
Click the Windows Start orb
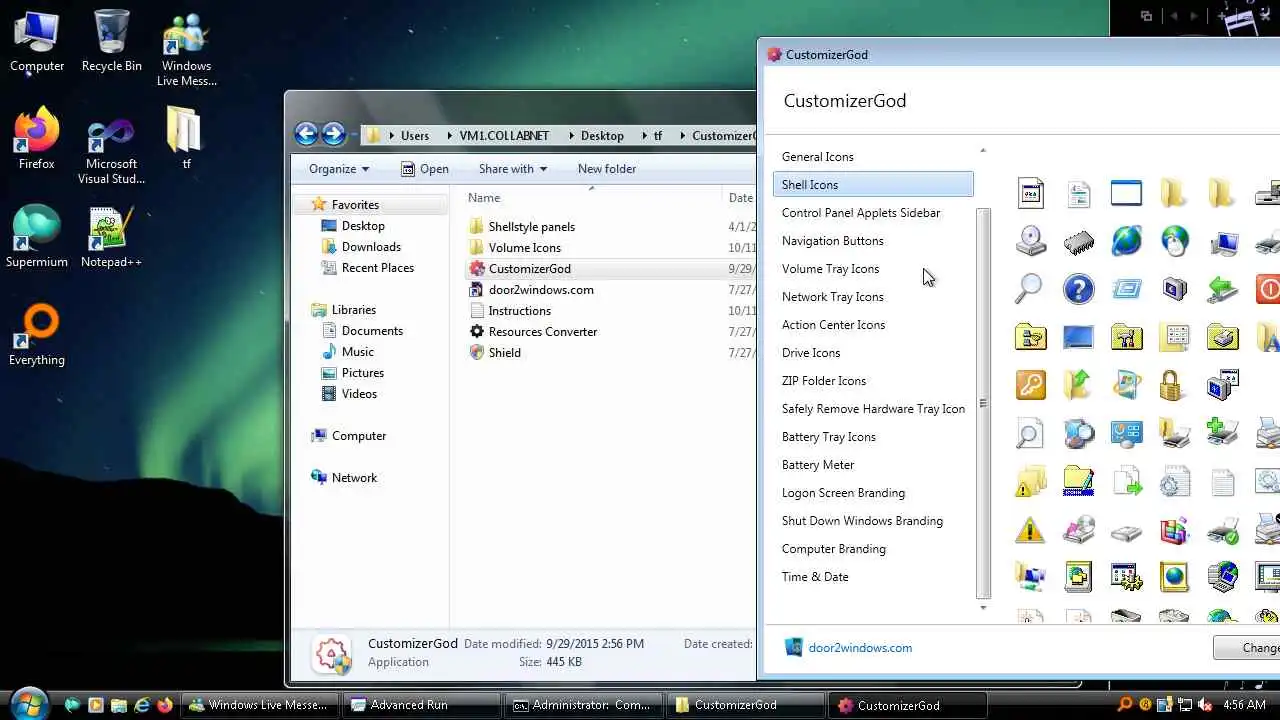[29, 703]
